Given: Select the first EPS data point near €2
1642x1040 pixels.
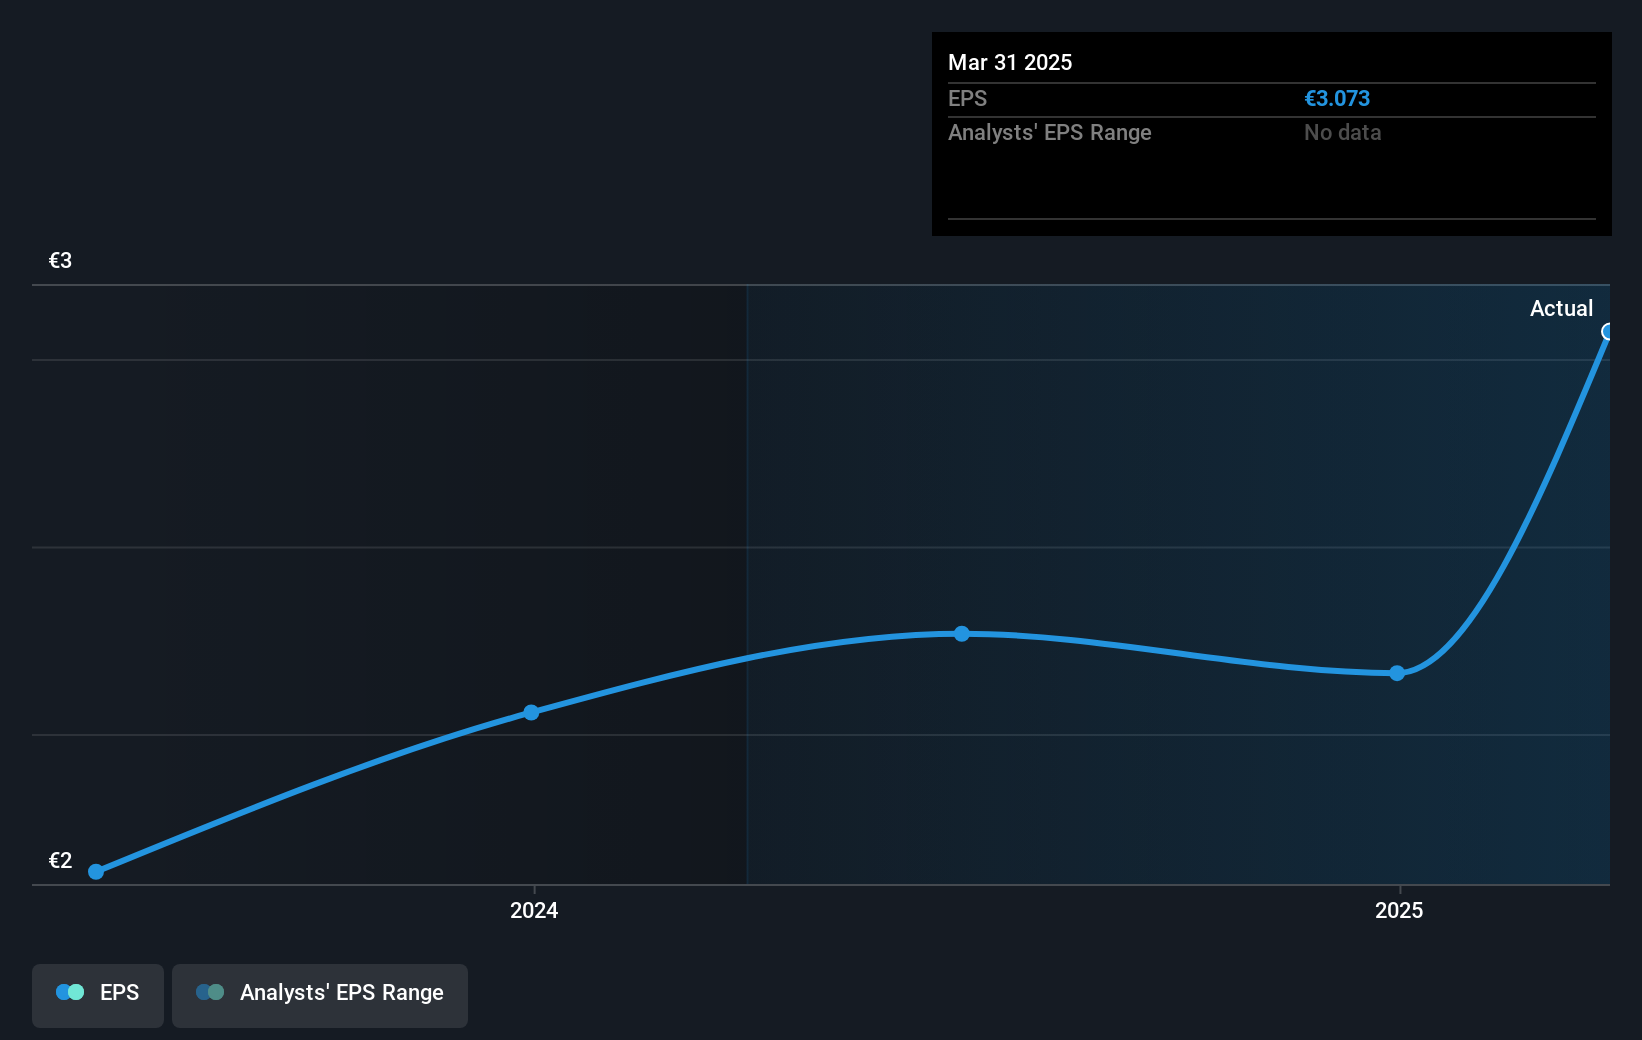Looking at the screenshot, I should point(96,872).
